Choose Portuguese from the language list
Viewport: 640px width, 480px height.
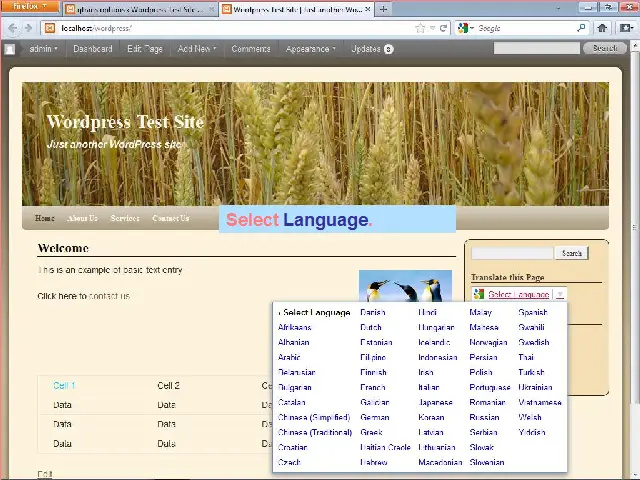point(490,387)
